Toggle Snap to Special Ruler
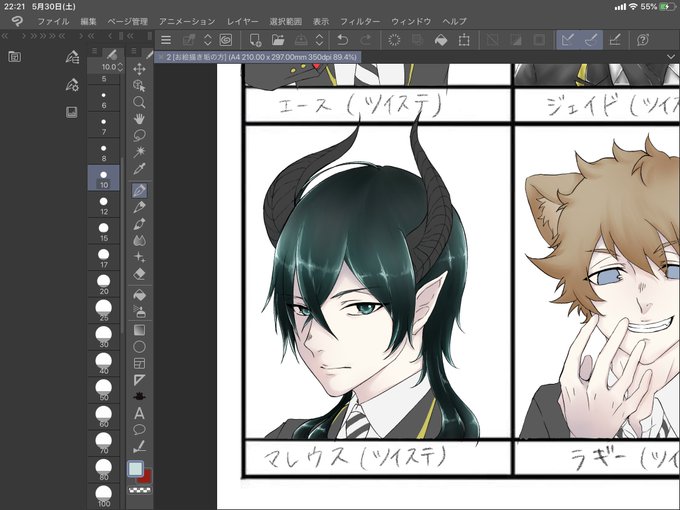The image size is (680, 510). [x=591, y=40]
